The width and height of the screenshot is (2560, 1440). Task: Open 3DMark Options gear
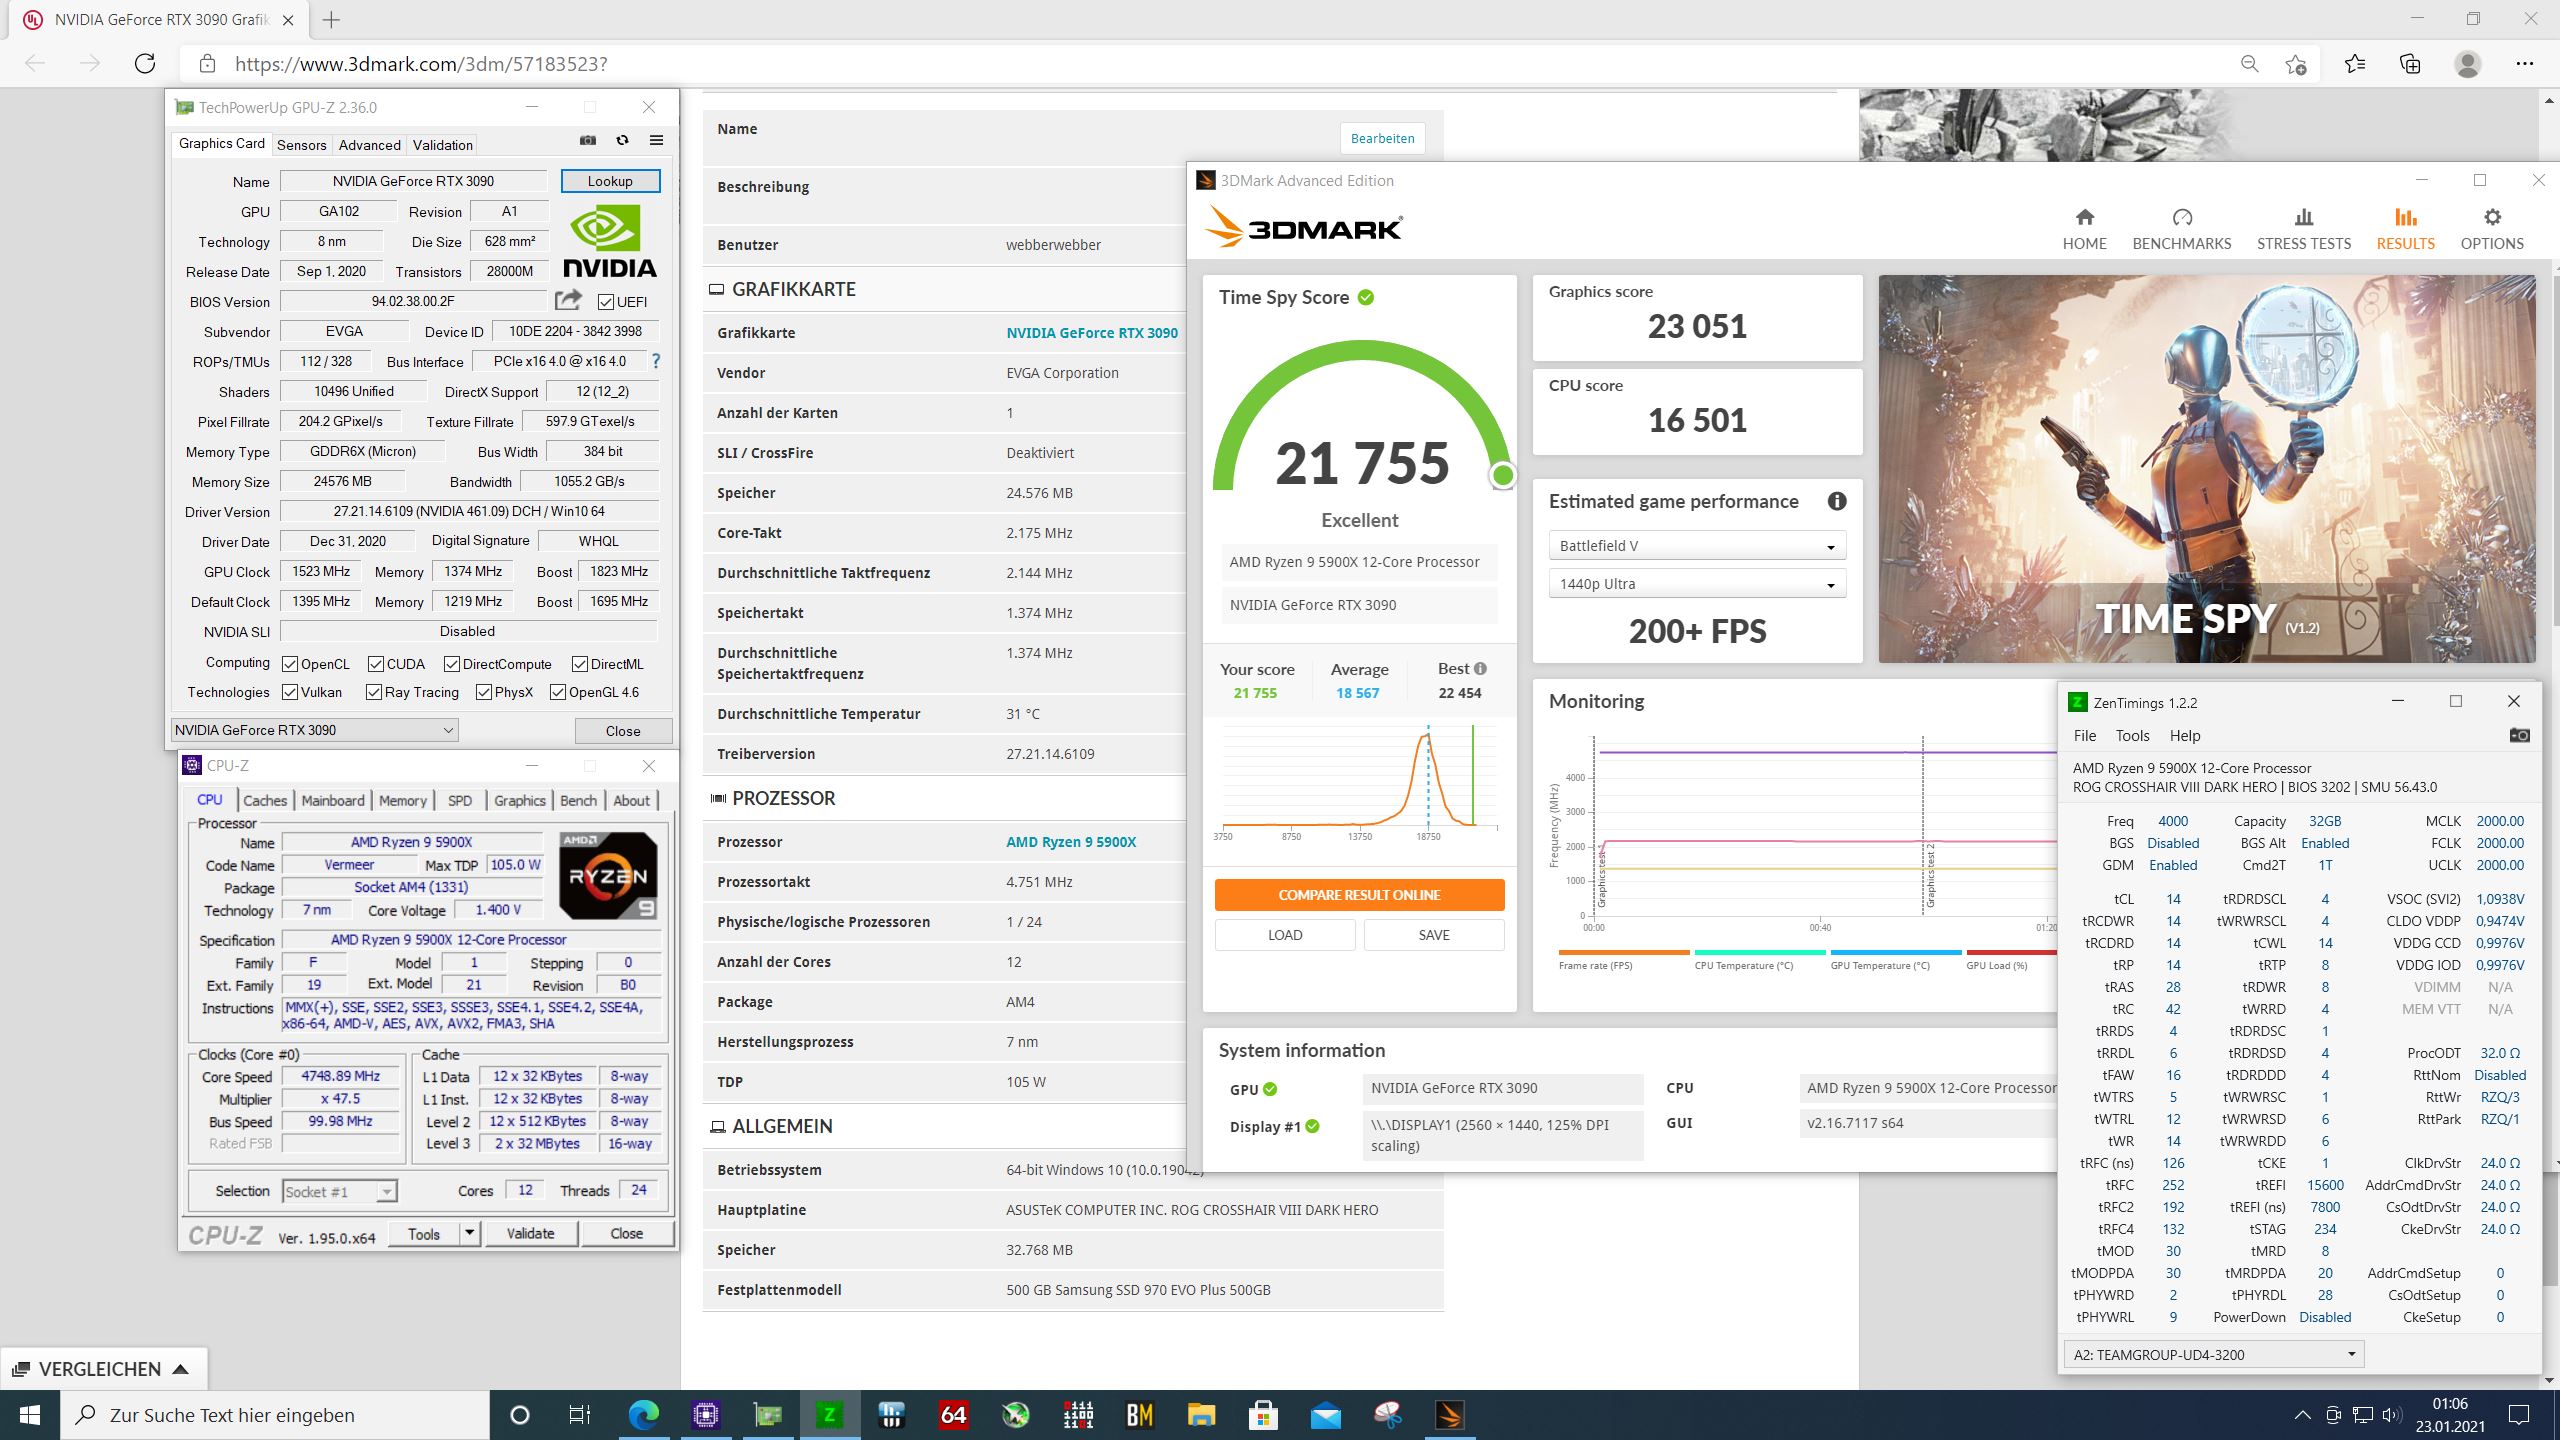click(2491, 228)
